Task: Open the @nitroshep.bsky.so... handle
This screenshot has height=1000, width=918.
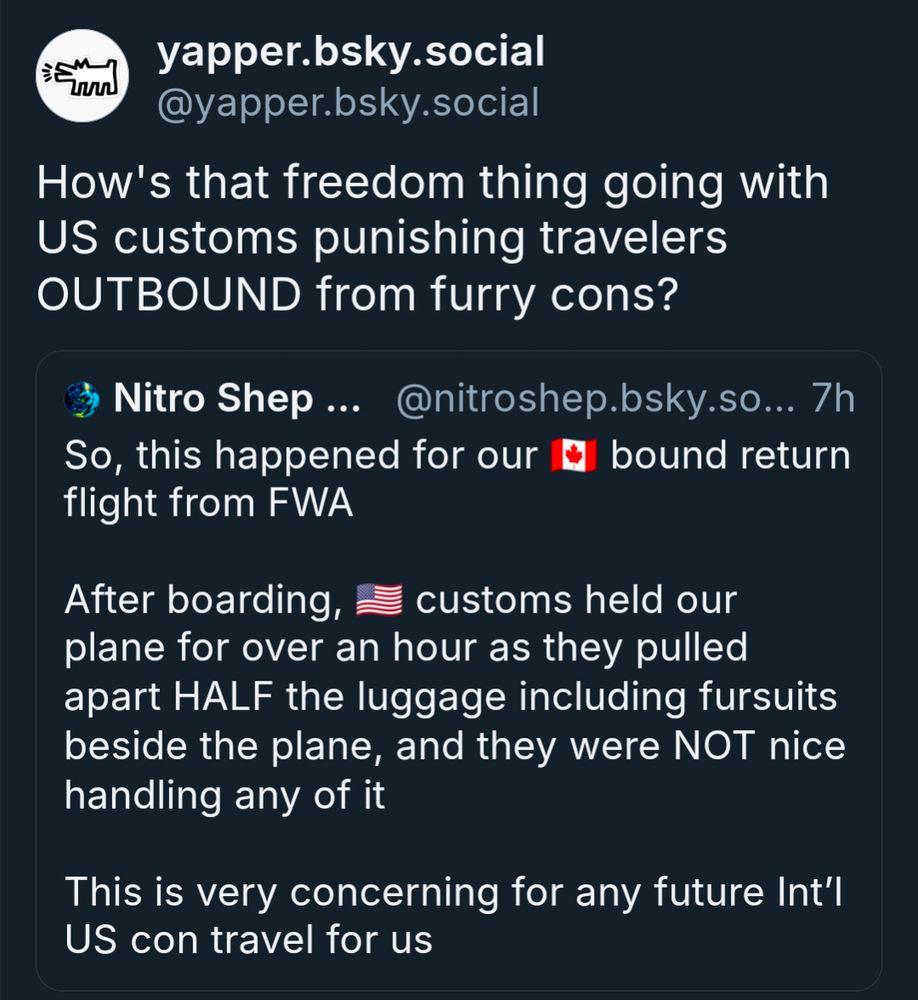Action: (x=595, y=399)
